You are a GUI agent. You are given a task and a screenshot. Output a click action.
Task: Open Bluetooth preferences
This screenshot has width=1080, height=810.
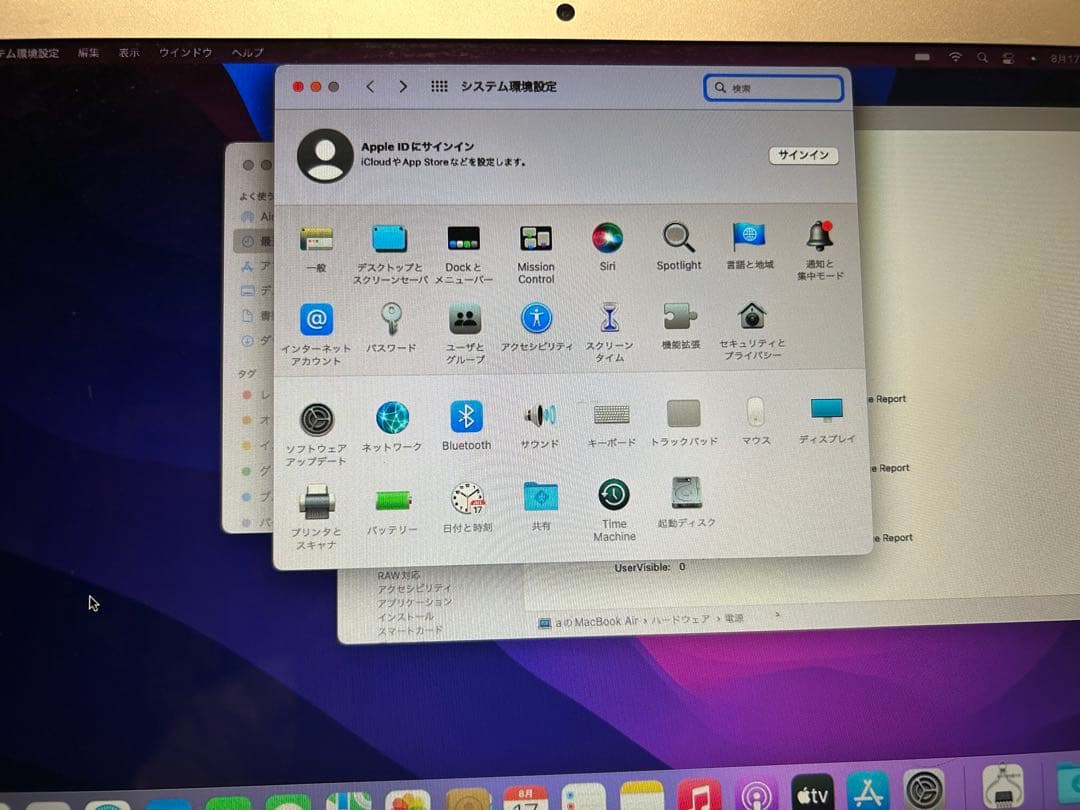tap(465, 417)
